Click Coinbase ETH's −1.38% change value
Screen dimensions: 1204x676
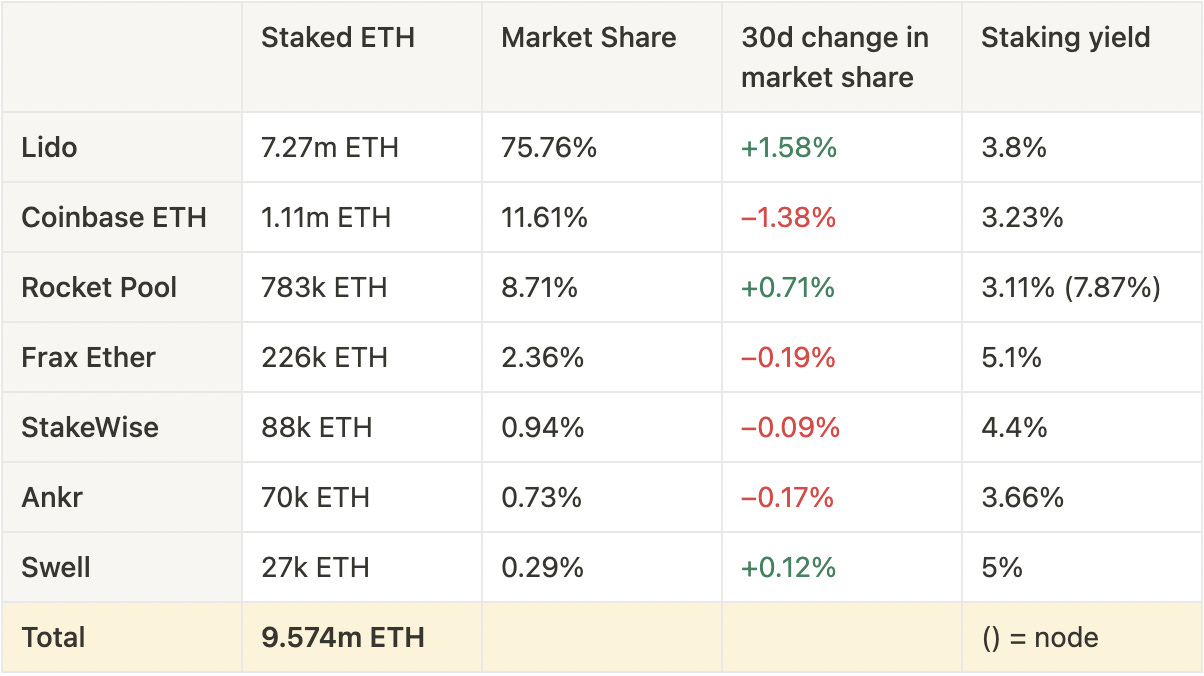tap(788, 218)
